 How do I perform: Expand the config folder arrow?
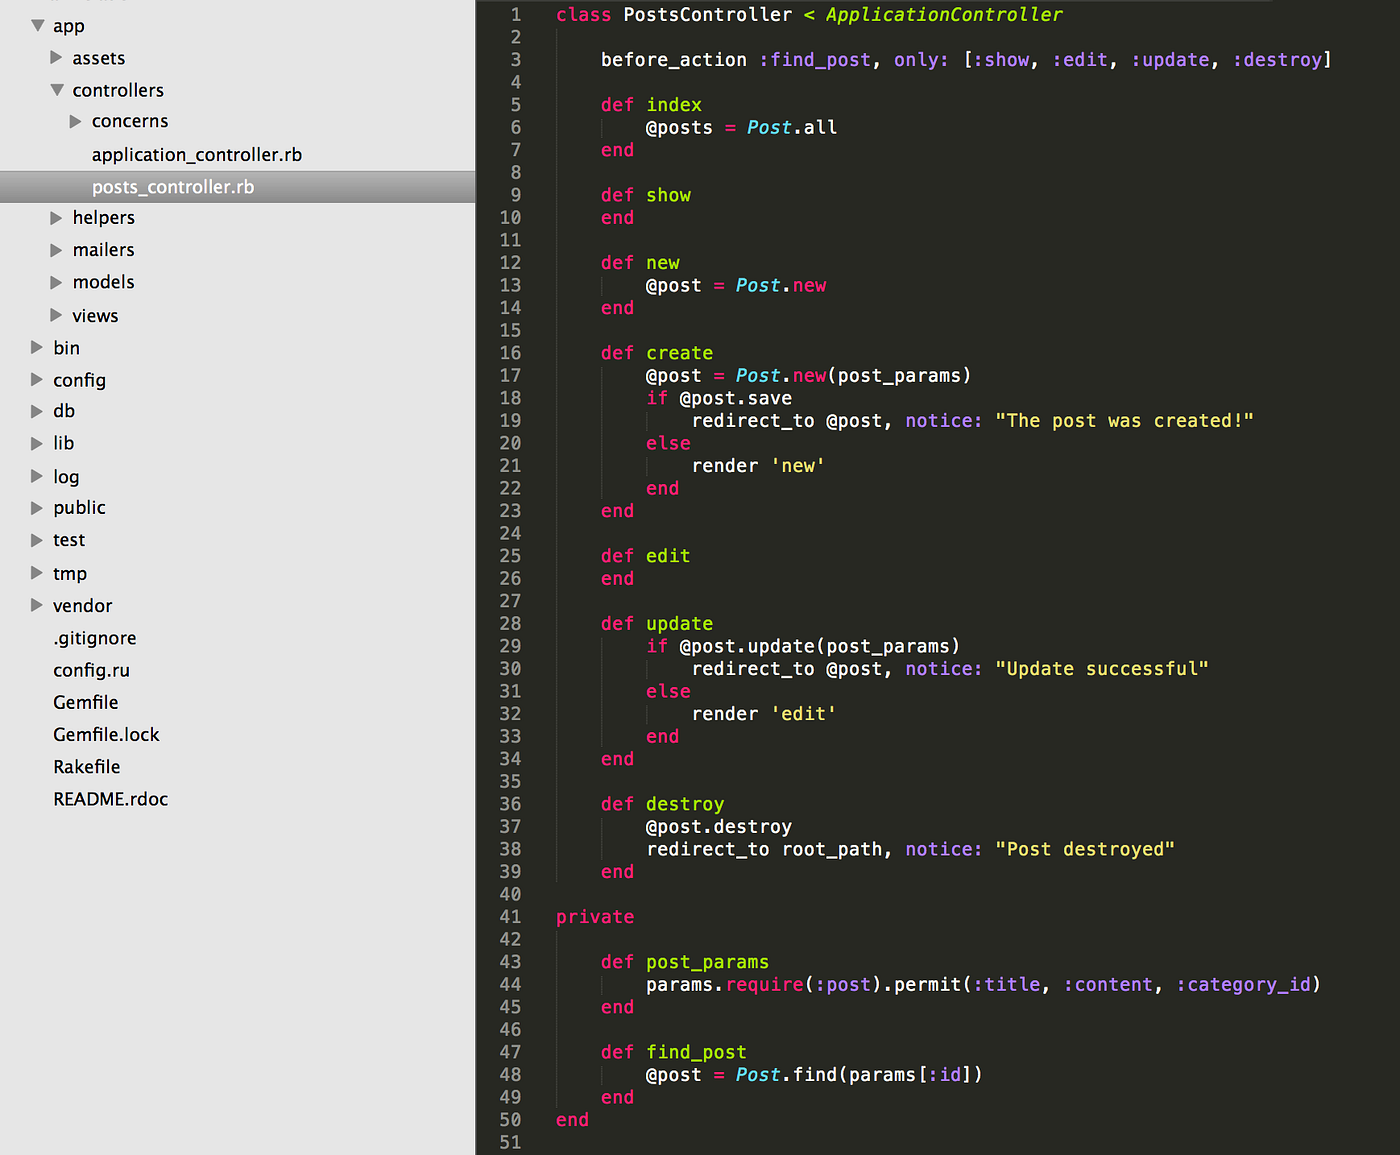coord(37,380)
